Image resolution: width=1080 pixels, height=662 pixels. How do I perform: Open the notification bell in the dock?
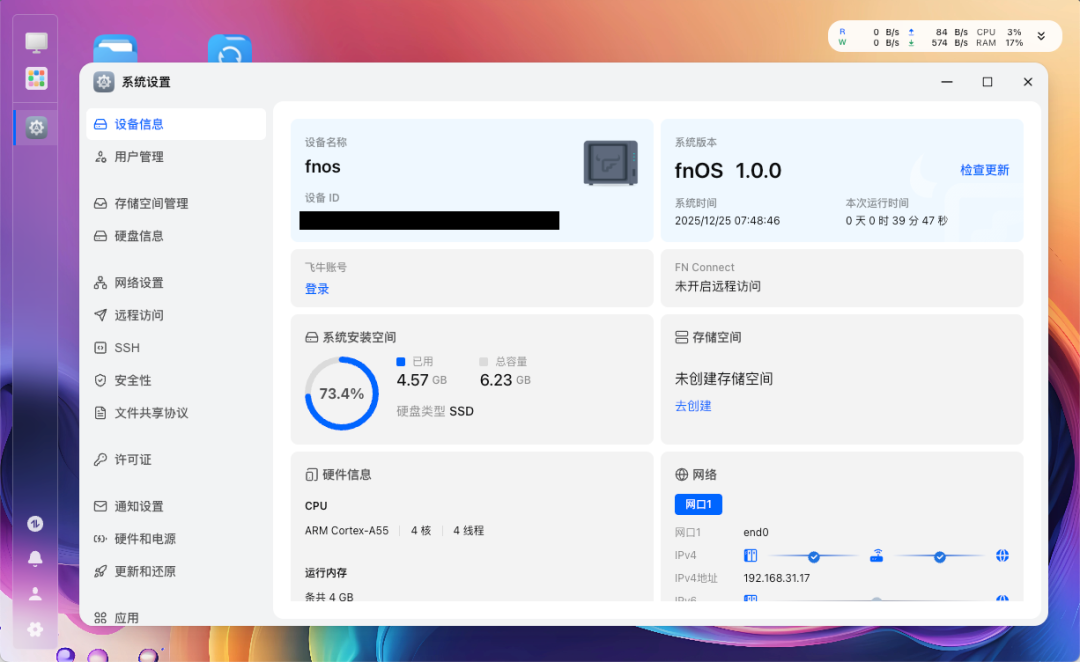[35, 558]
